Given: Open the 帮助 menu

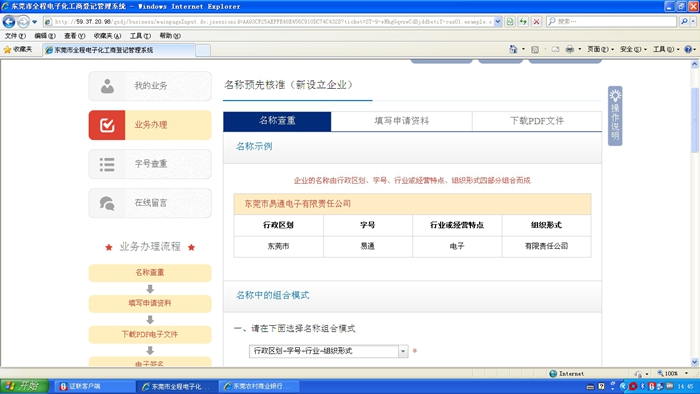Looking at the screenshot, I should click(170, 36).
